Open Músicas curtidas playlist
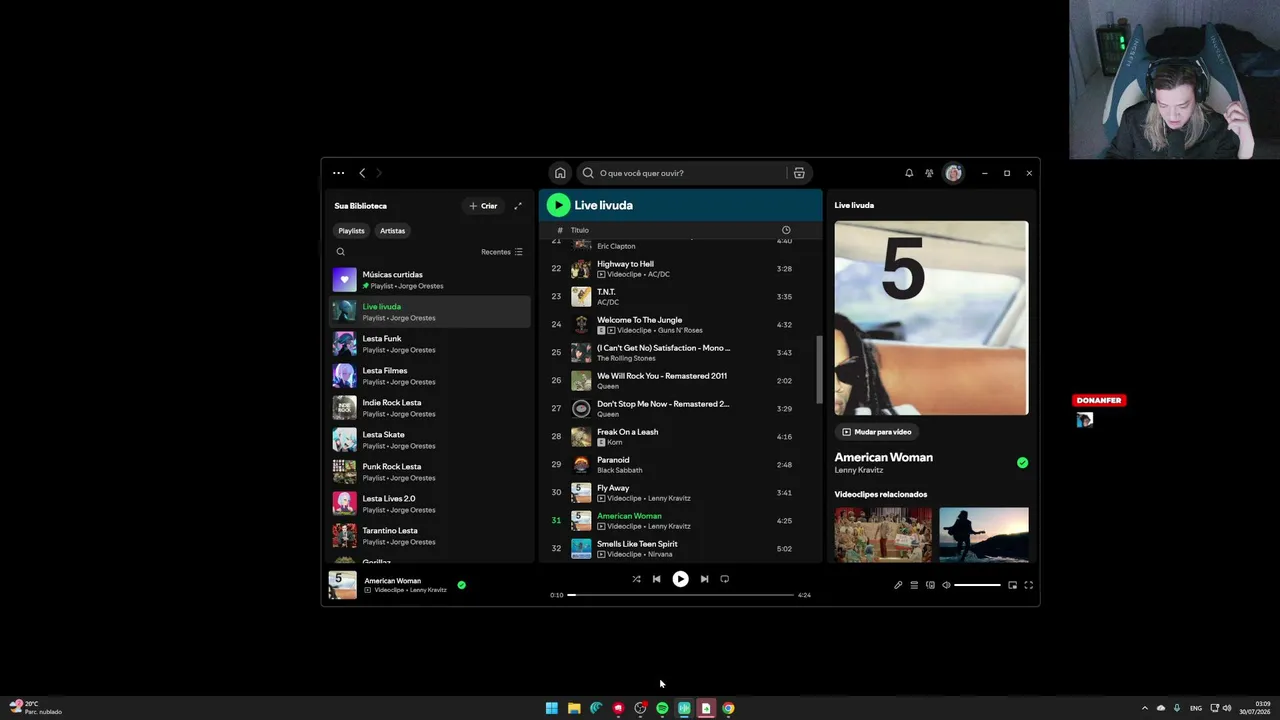1280x720 pixels. point(431,280)
